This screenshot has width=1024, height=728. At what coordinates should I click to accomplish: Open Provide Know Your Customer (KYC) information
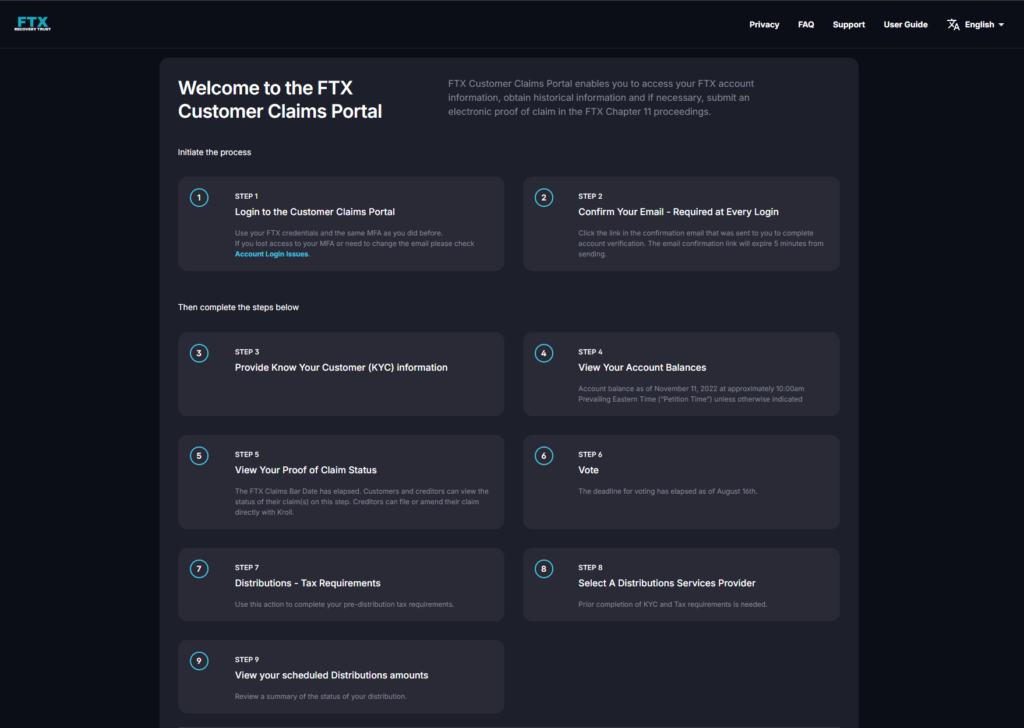click(x=341, y=368)
